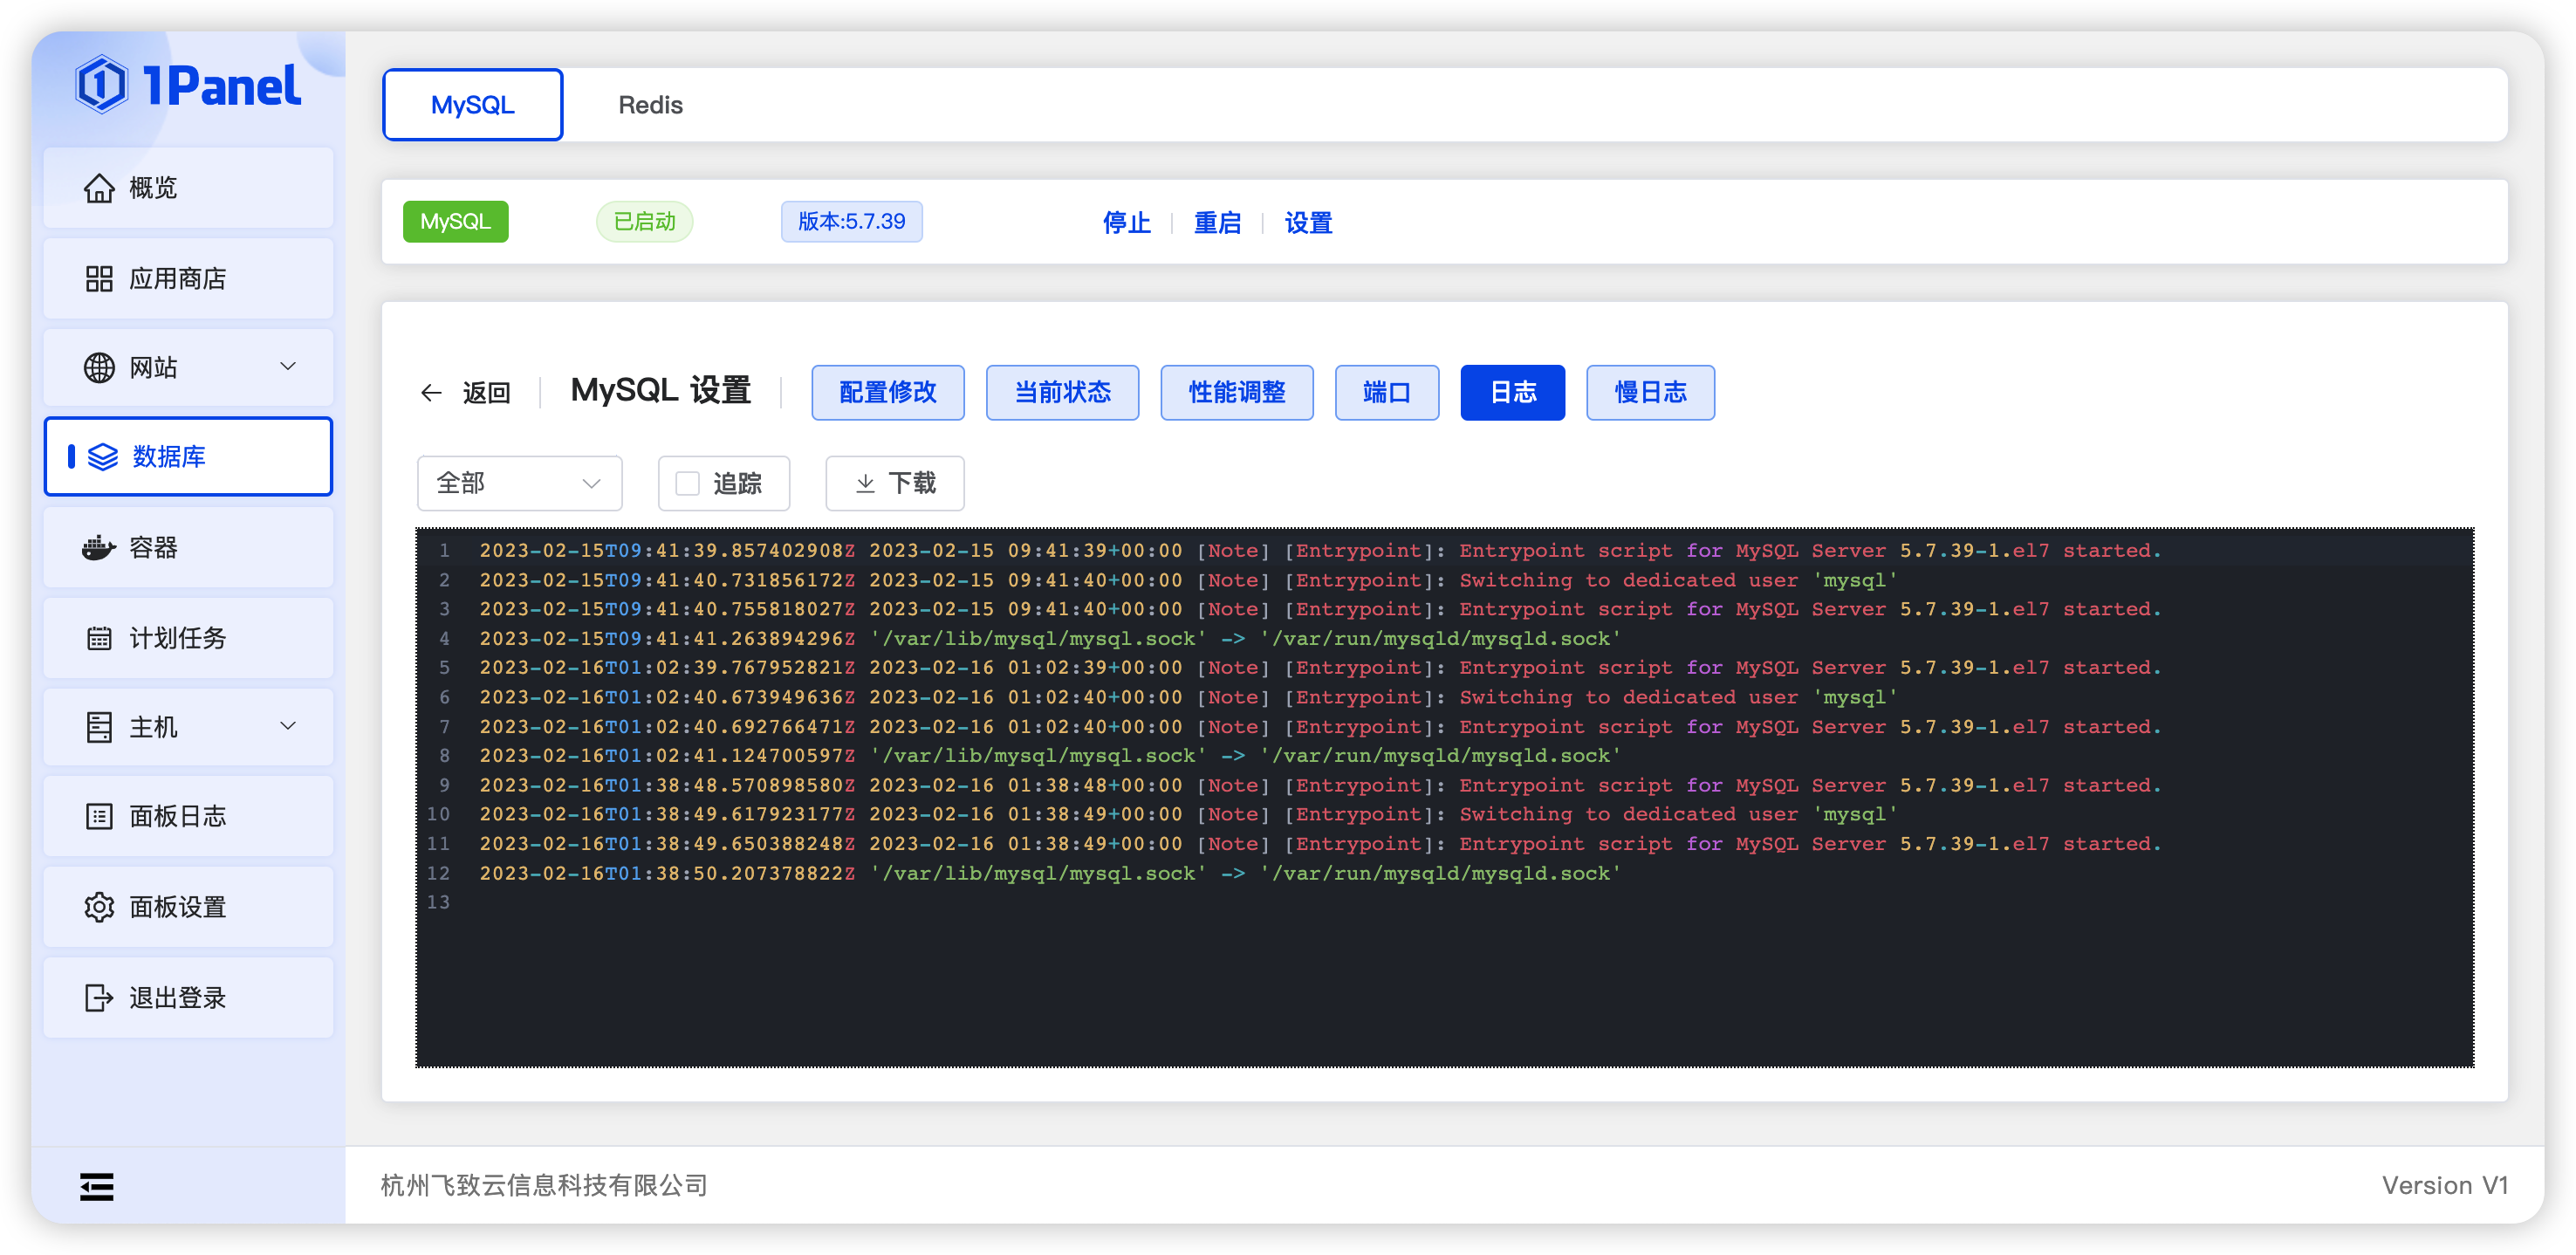Open the 面板设置 panel settings gear icon

pyautogui.click(x=99, y=906)
